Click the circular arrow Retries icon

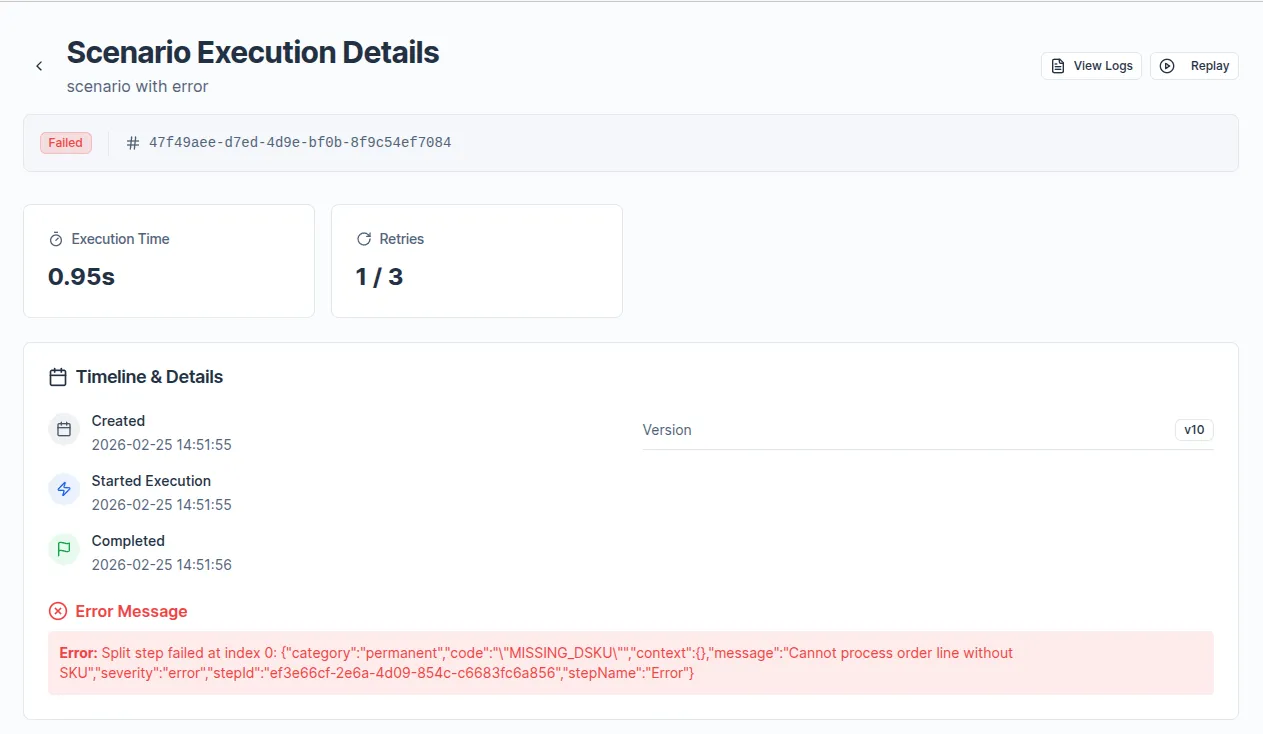point(364,240)
